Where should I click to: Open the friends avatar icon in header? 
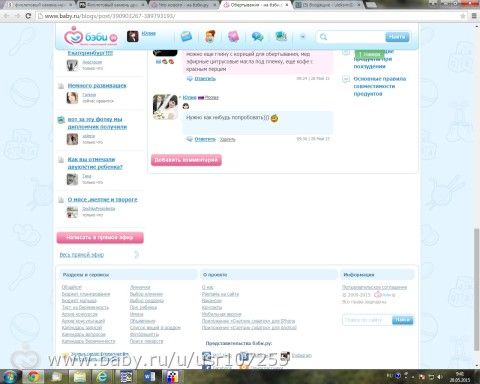210,36
